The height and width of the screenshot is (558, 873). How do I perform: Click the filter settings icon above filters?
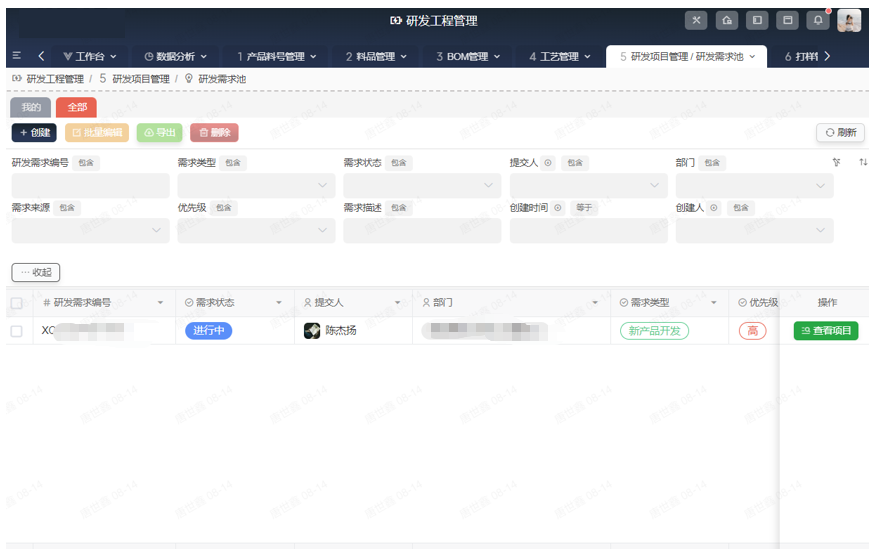[x=836, y=162]
